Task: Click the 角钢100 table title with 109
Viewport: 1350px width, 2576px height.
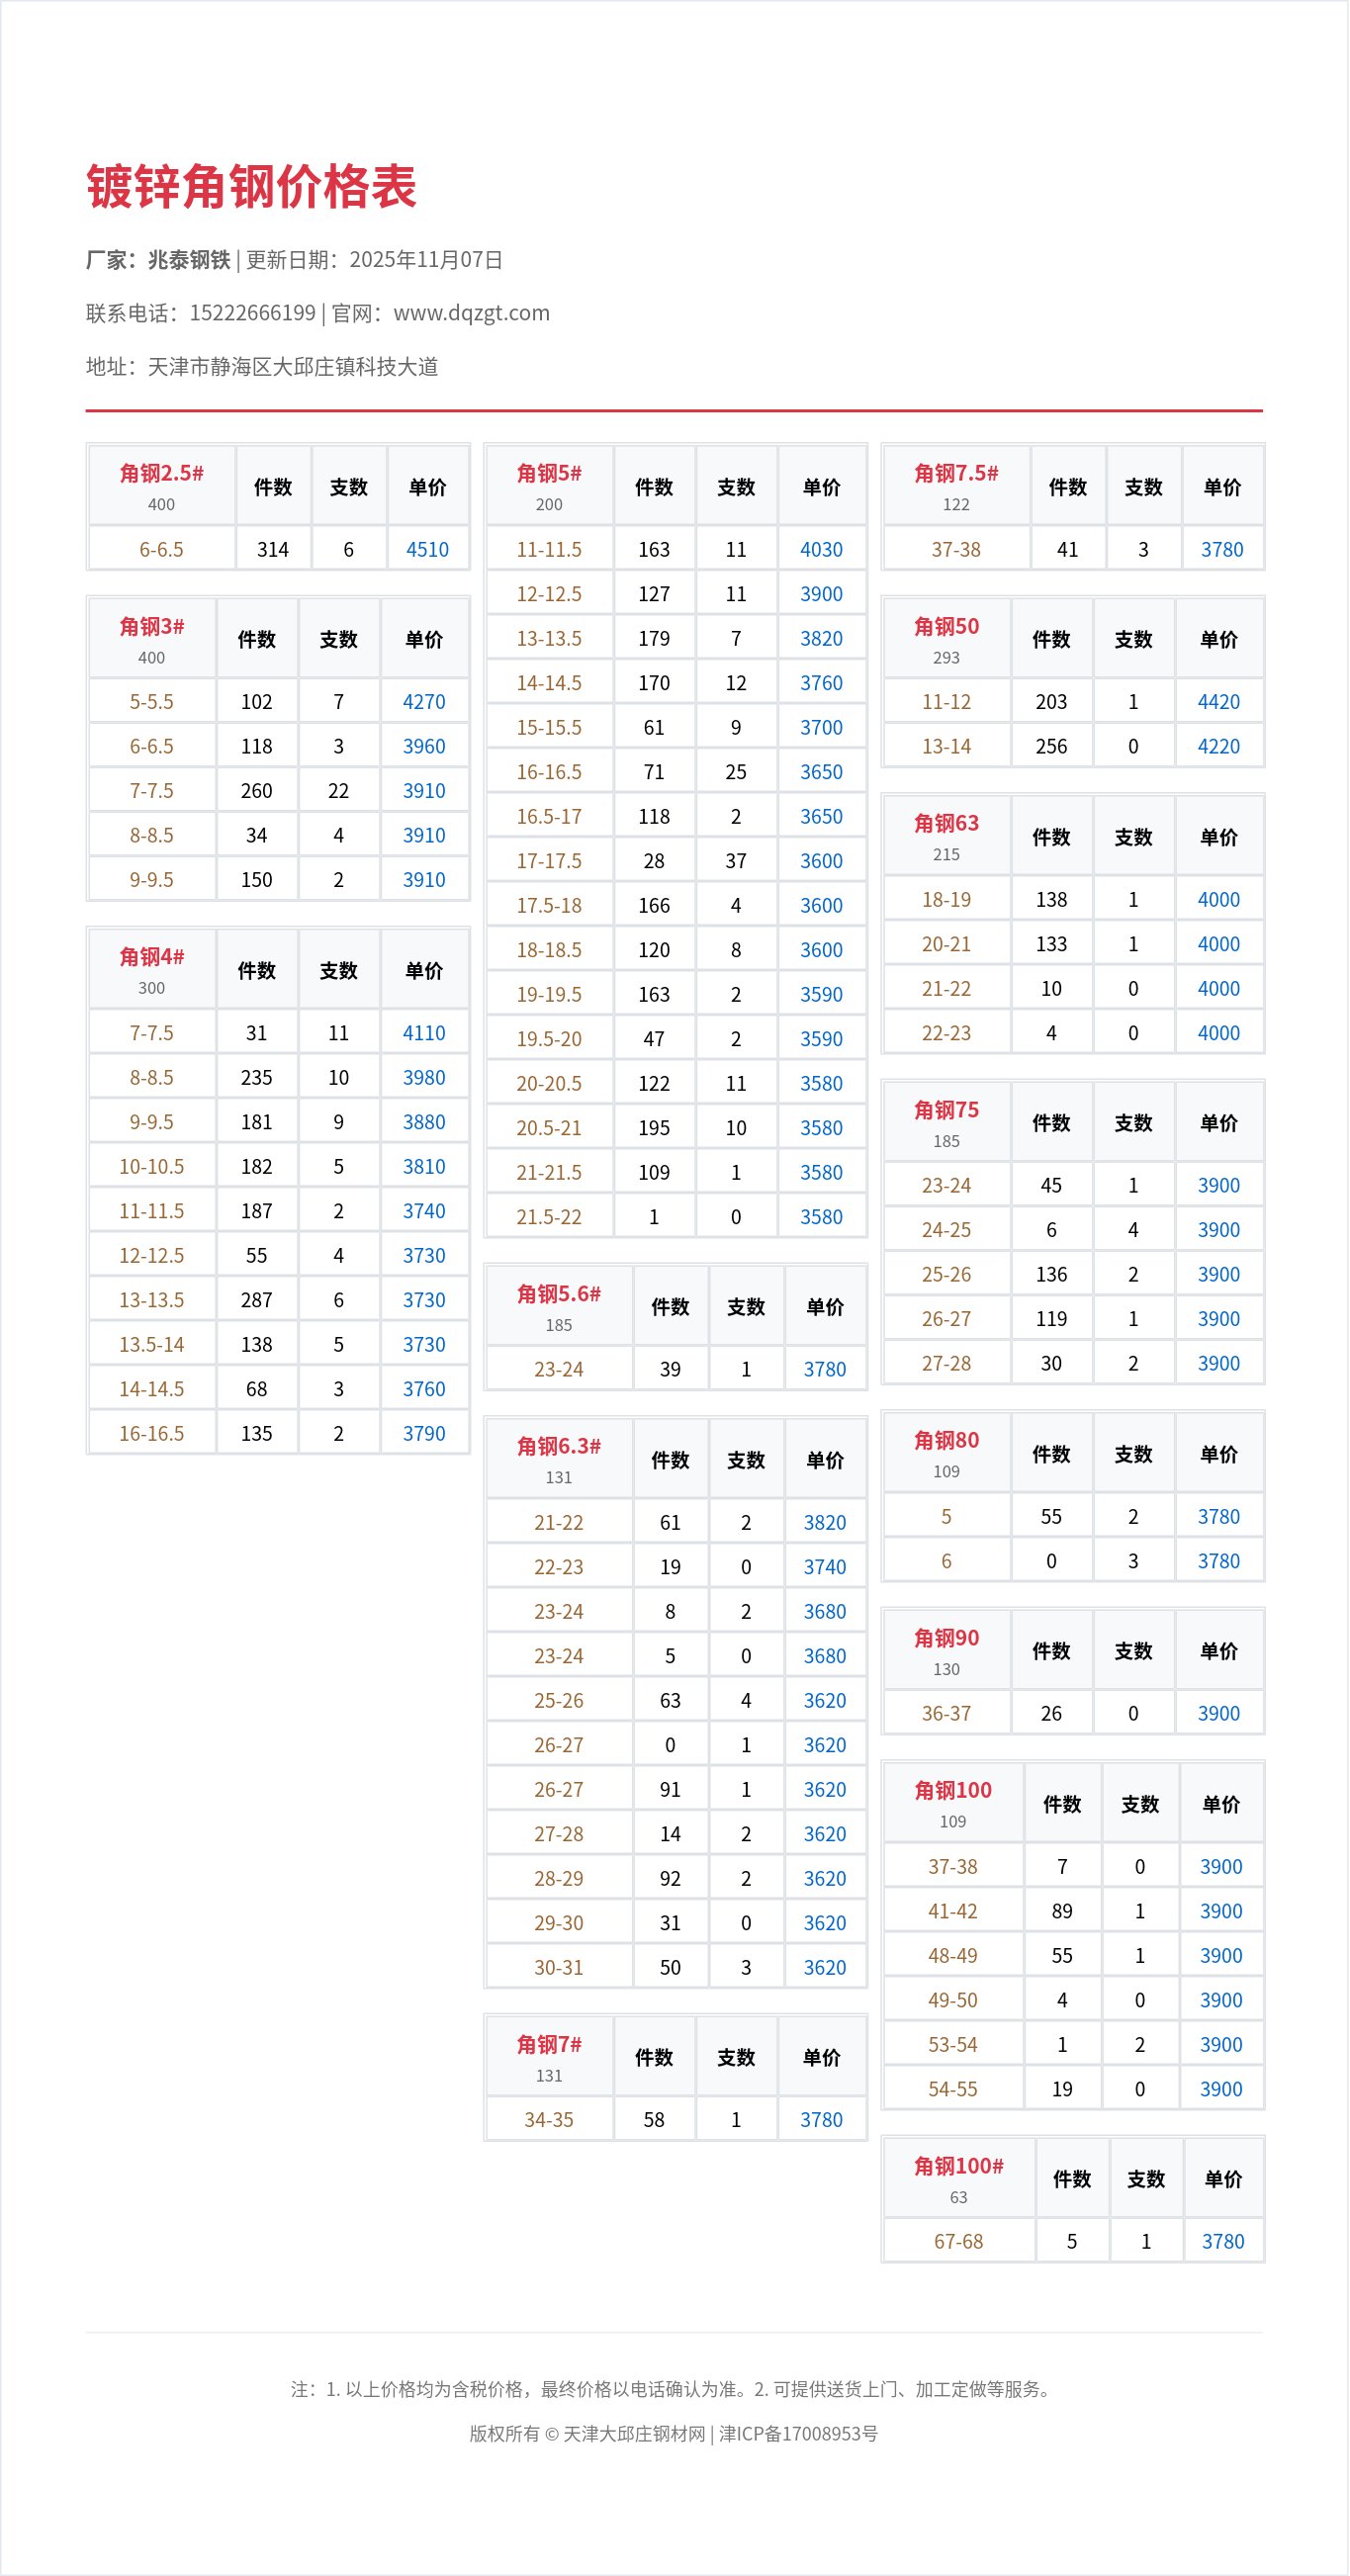Action: 952,1790
